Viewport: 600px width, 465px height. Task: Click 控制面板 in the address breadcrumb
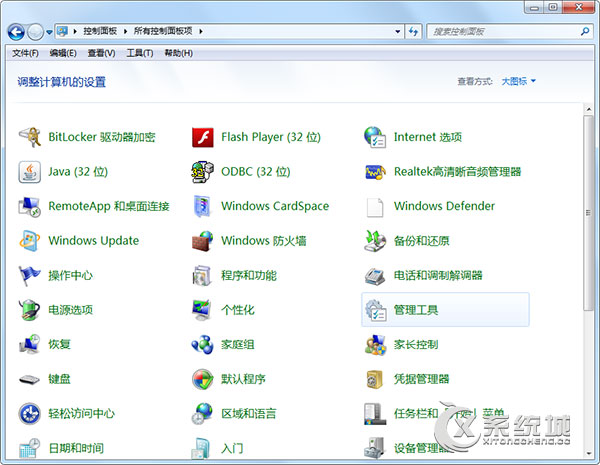click(x=100, y=31)
